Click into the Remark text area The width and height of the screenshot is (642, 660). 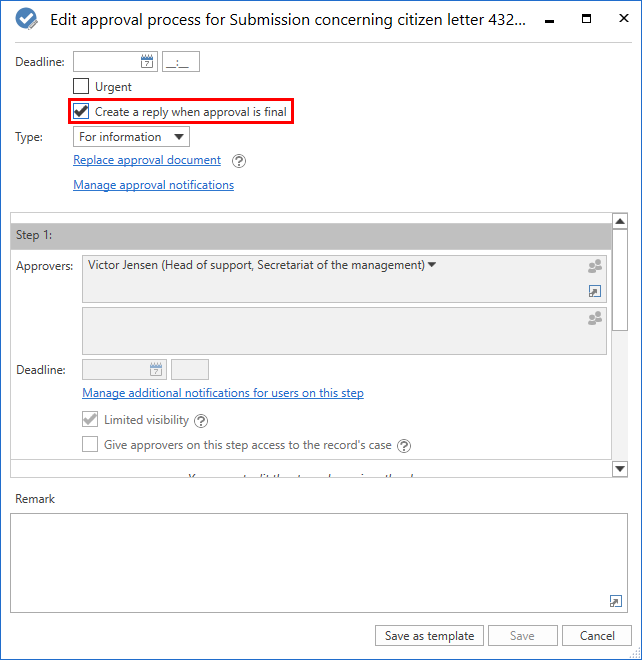pyautogui.click(x=310, y=560)
